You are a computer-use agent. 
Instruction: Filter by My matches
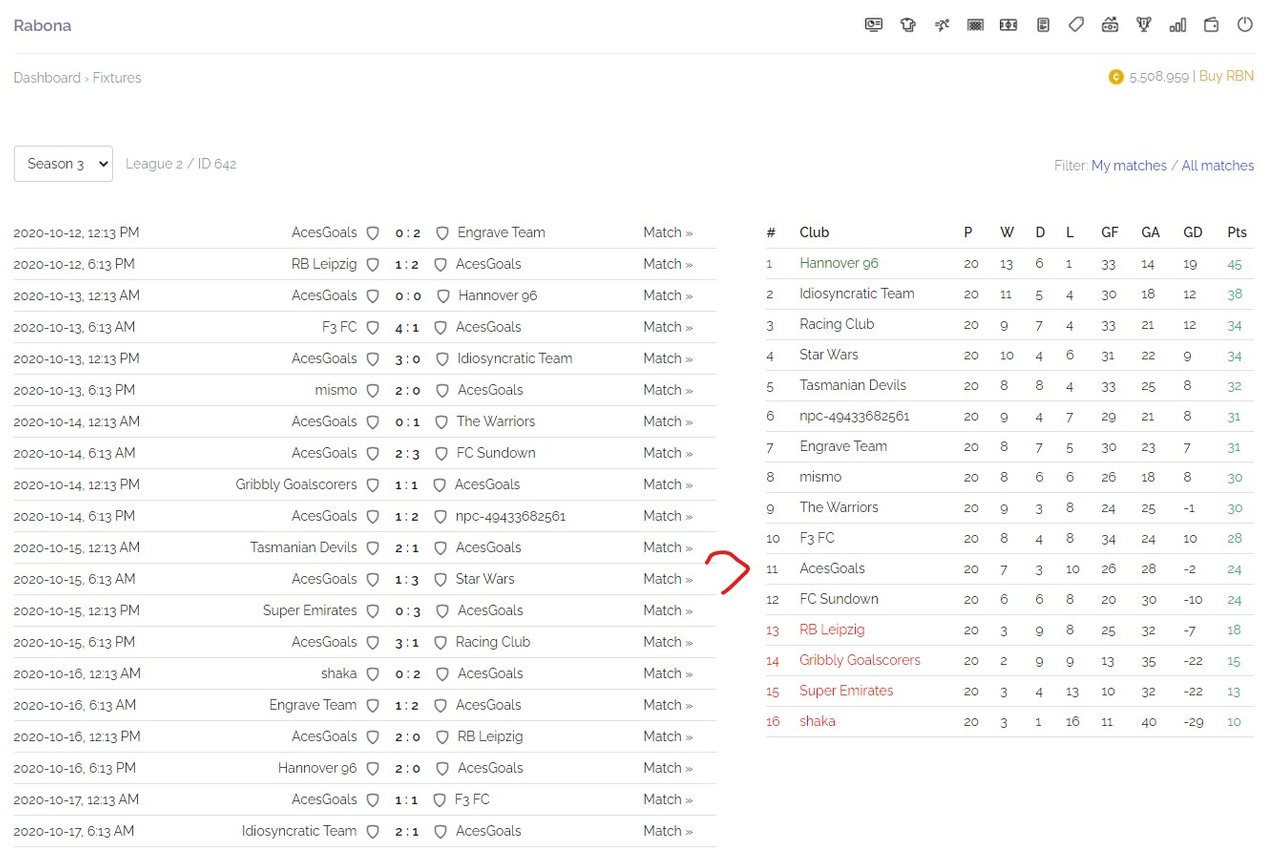[x=1129, y=166]
